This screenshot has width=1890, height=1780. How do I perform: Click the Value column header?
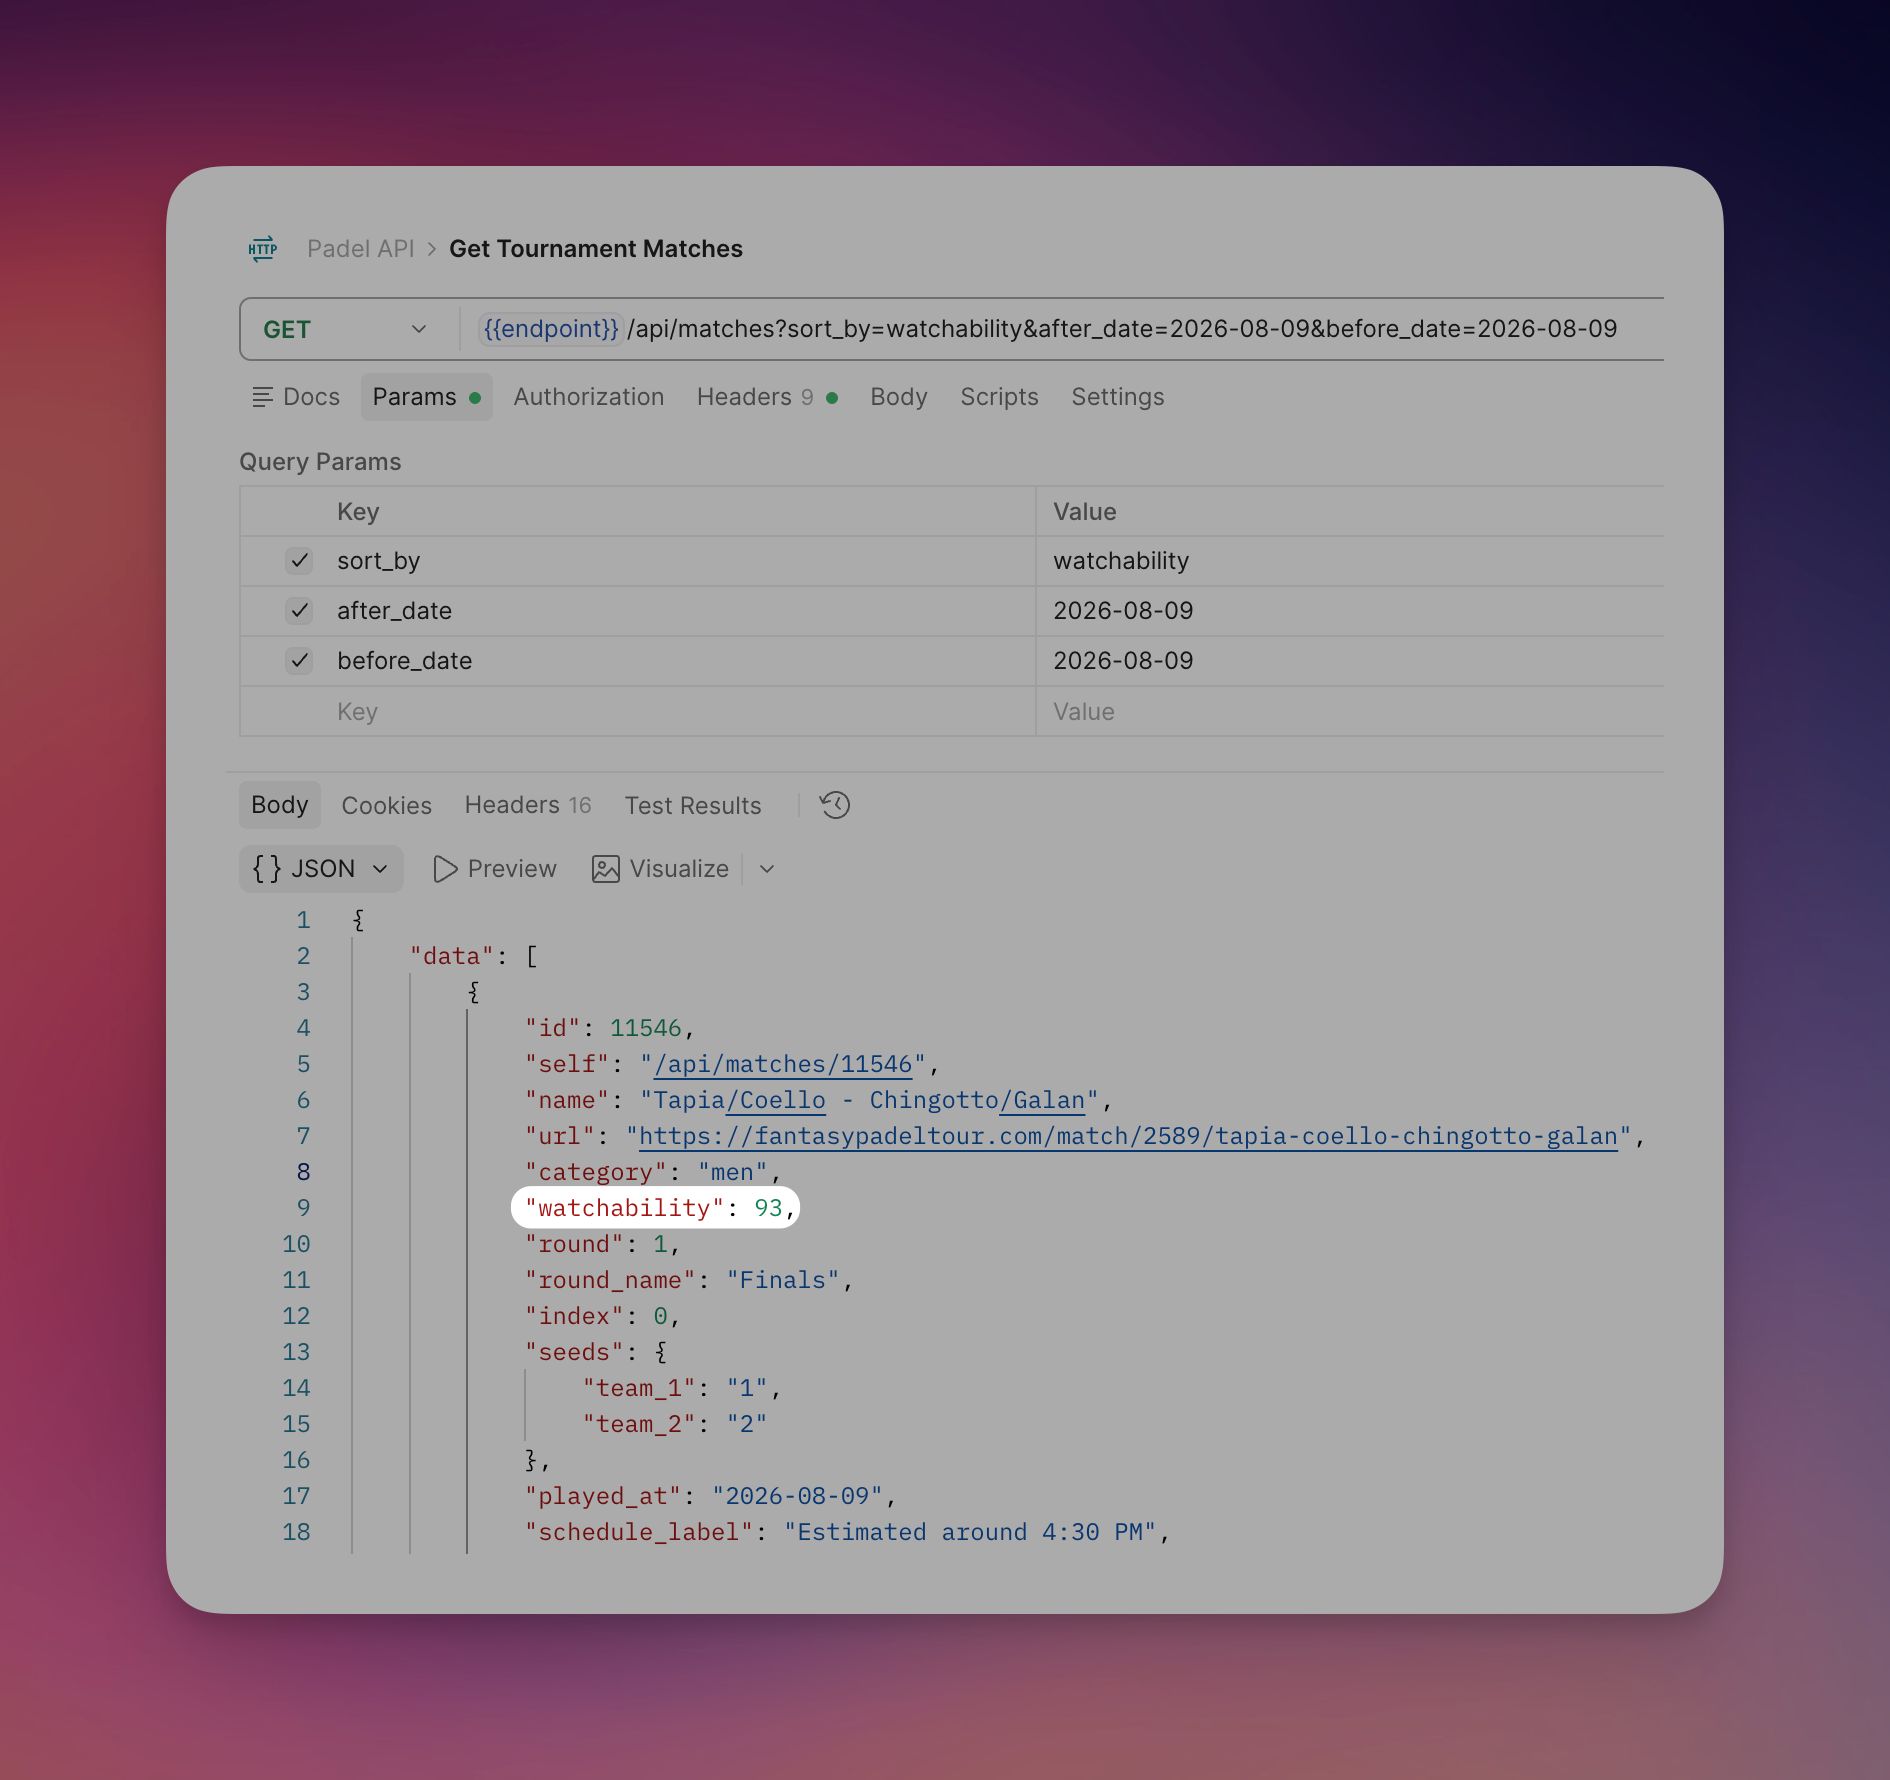click(1085, 512)
